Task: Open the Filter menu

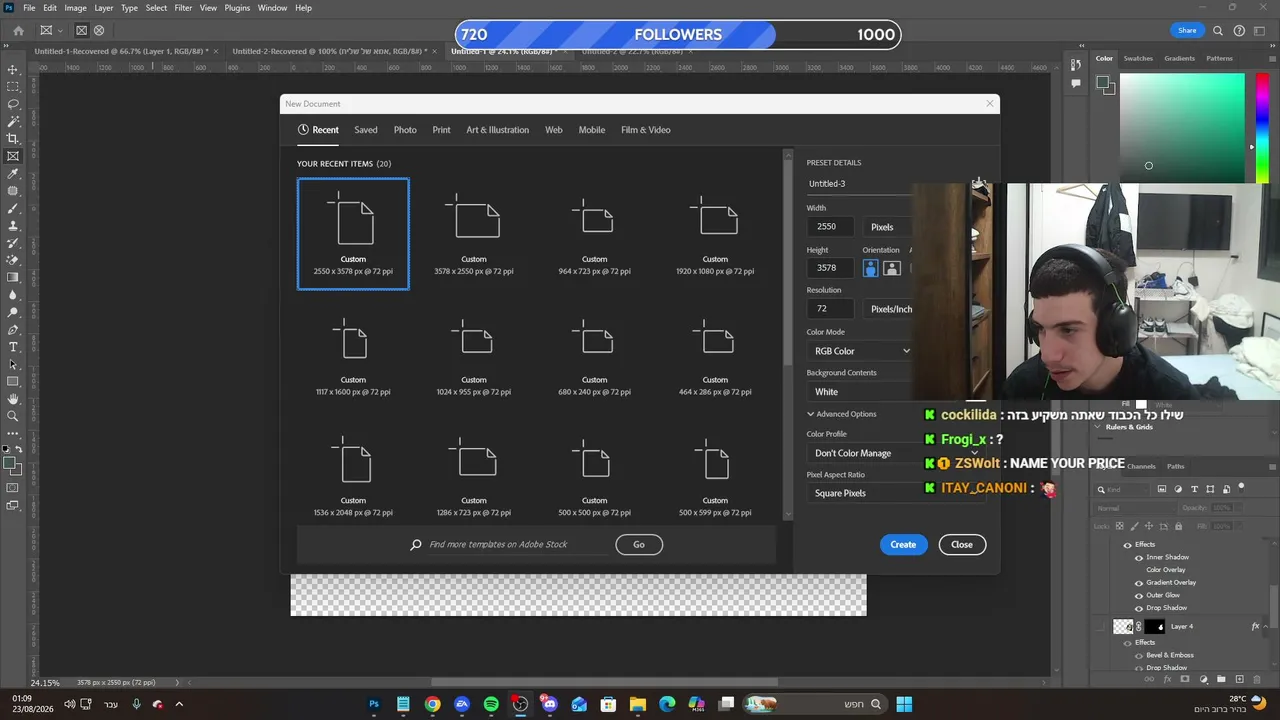Action: 183,8
